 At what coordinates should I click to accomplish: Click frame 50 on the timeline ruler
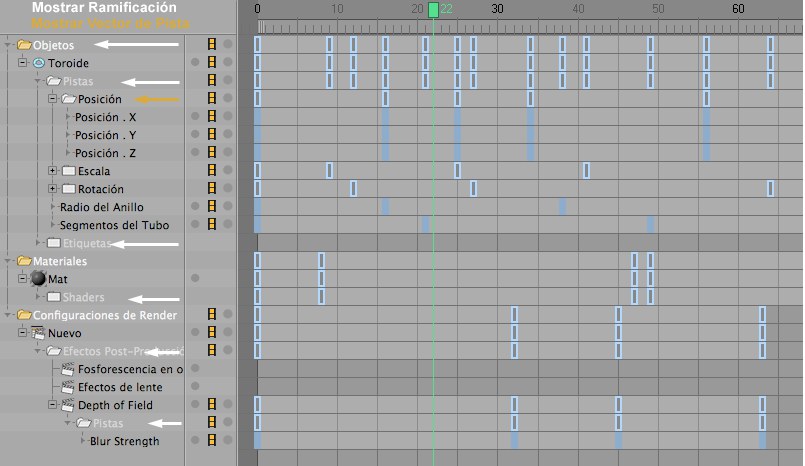658,10
